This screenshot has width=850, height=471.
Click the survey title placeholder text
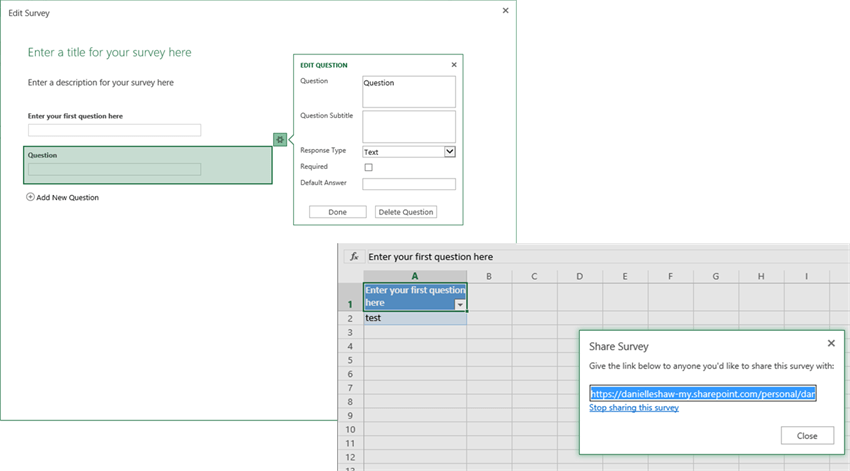(x=110, y=52)
